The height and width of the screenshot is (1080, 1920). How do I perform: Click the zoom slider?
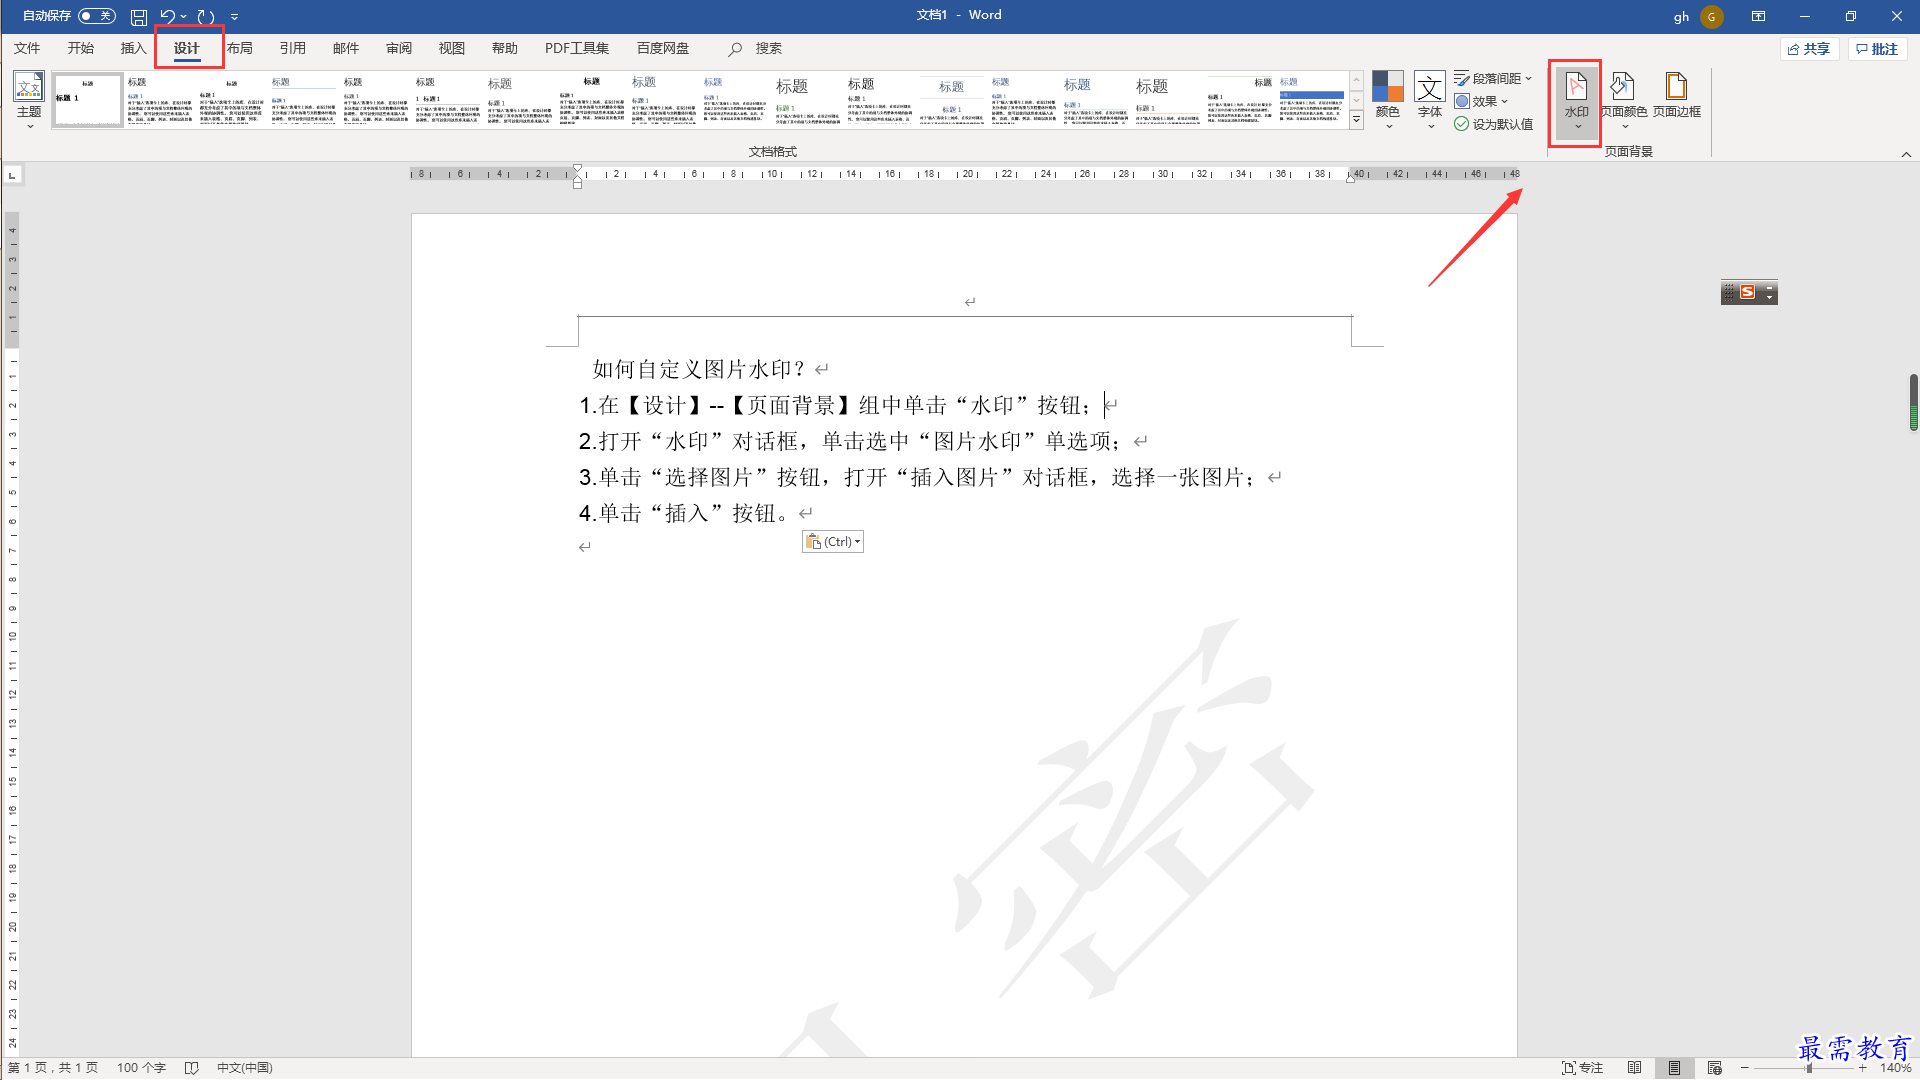tap(1808, 1068)
